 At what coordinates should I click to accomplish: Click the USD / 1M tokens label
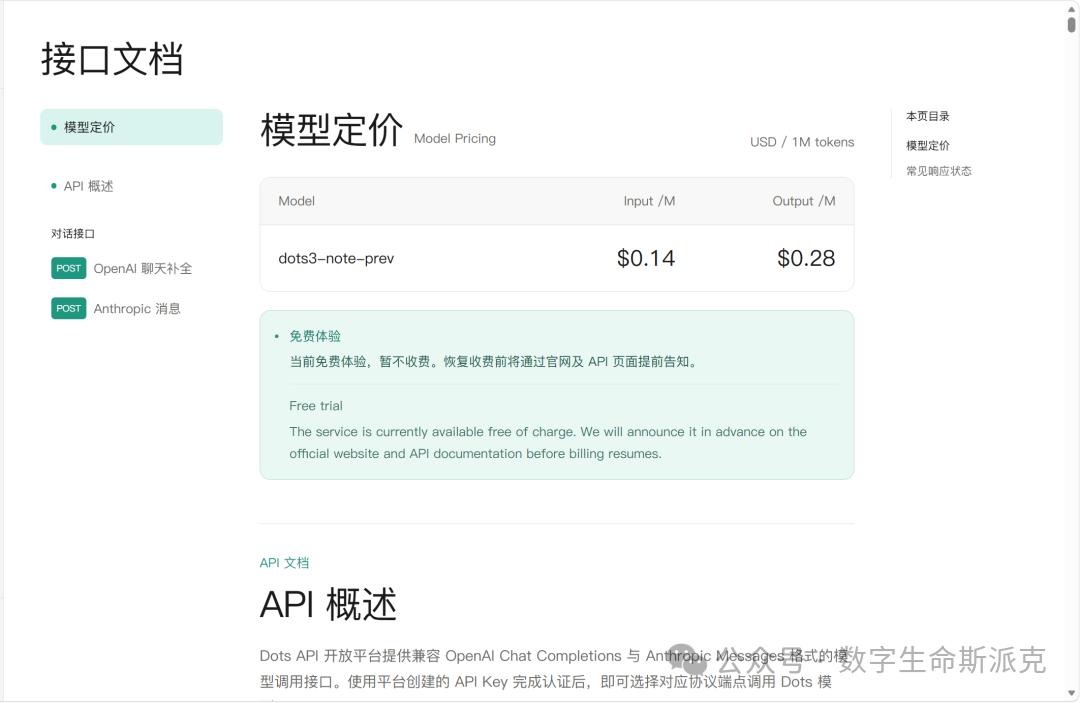click(x=802, y=142)
